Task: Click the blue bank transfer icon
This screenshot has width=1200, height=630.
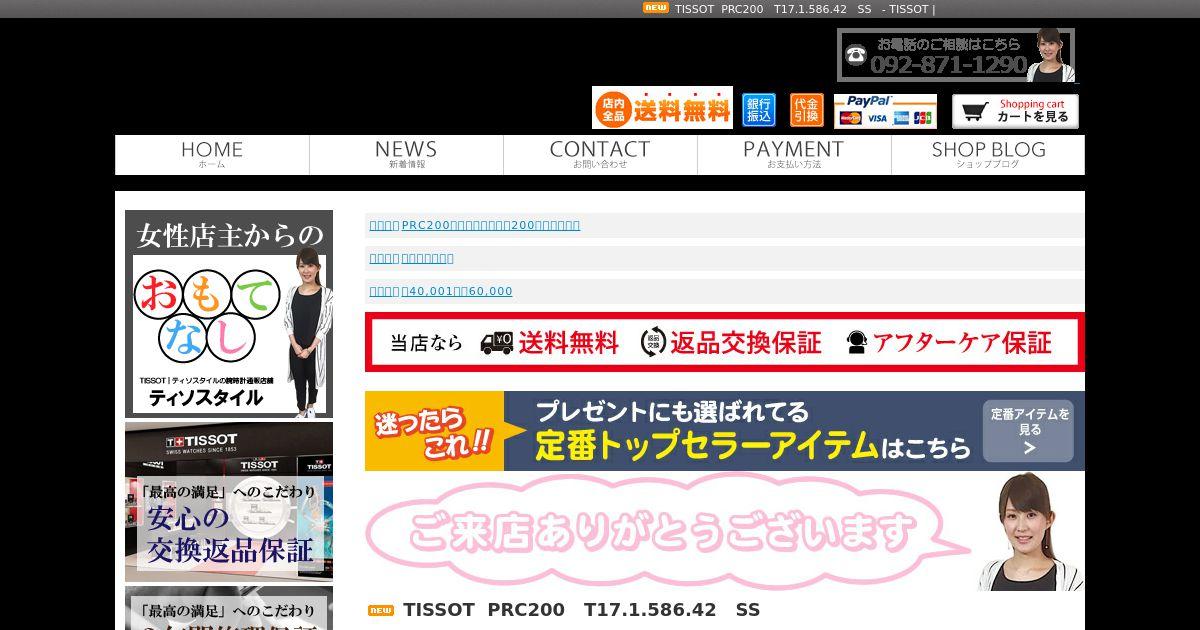Action: pos(759,110)
